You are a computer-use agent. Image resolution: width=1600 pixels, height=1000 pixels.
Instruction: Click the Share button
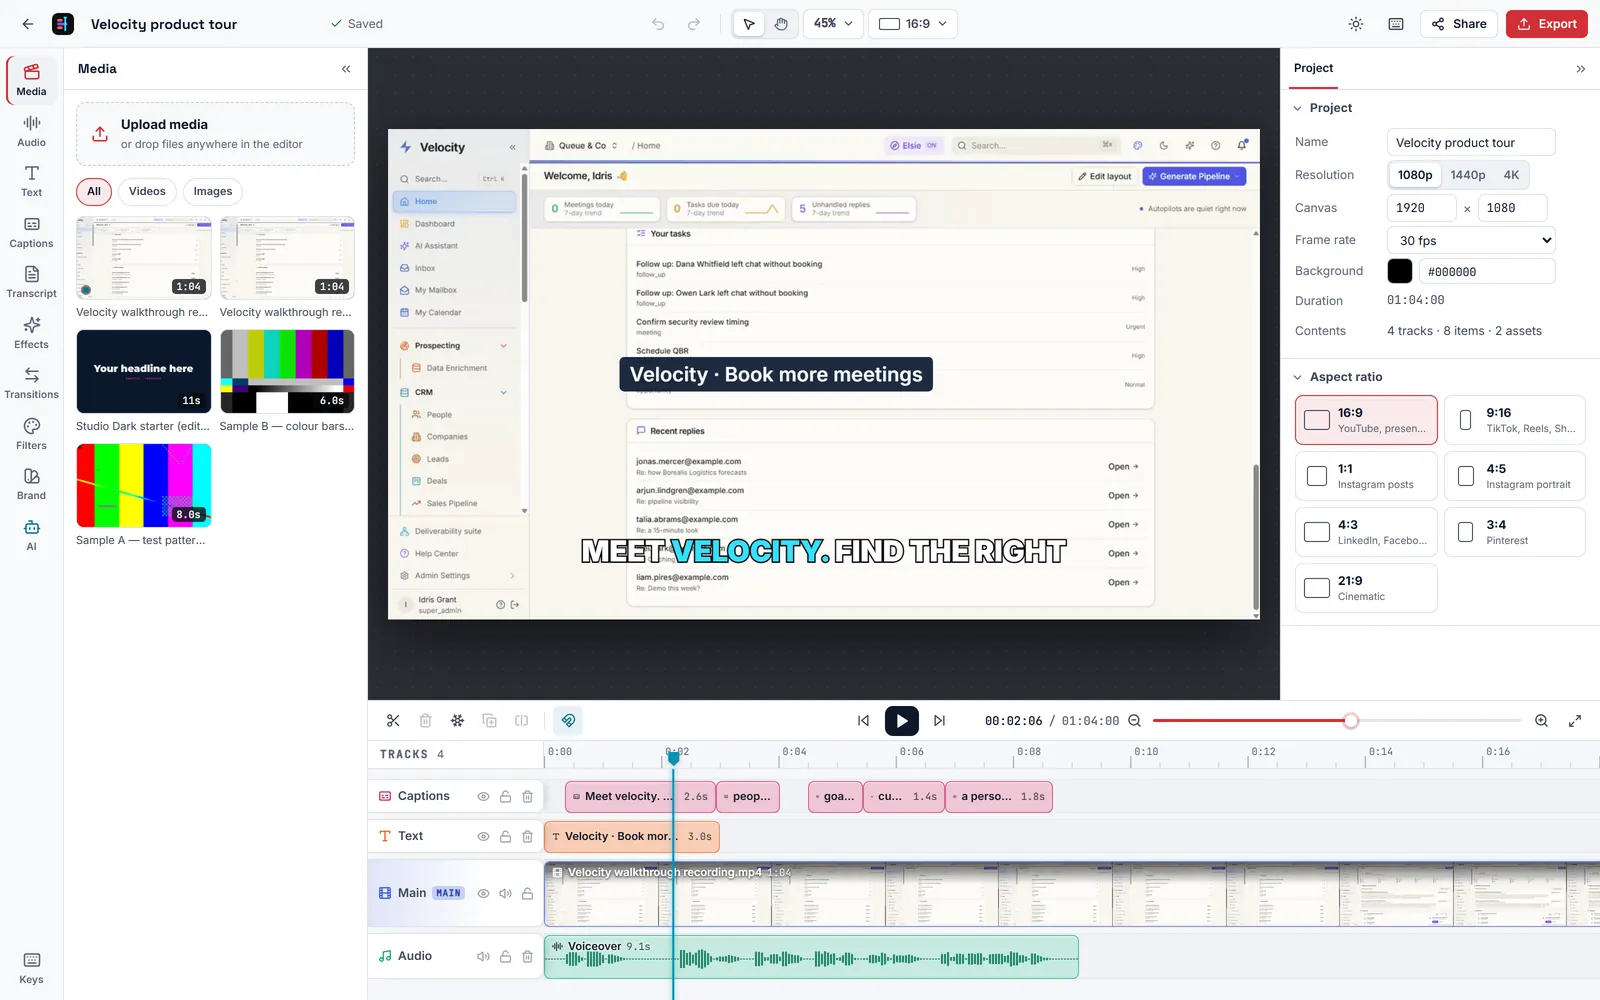point(1459,24)
